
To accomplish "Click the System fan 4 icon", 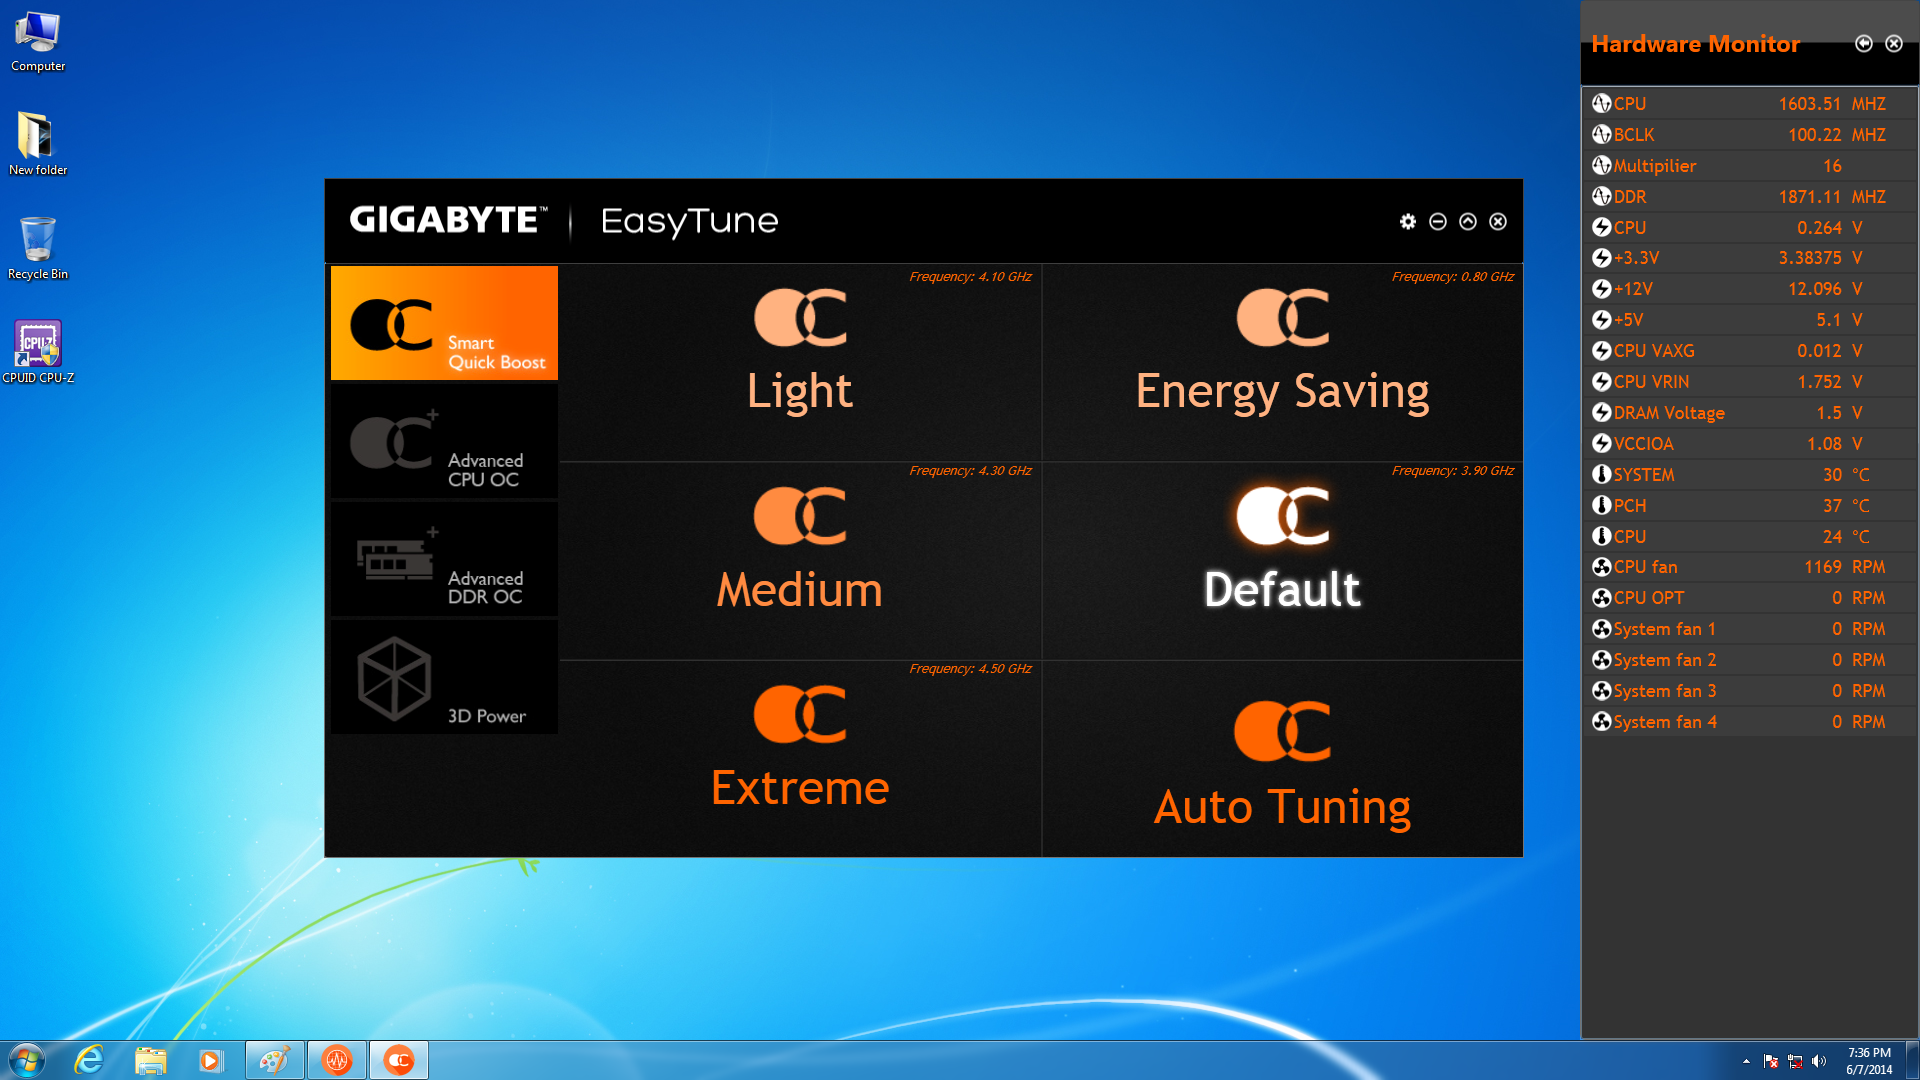I will pos(1601,722).
